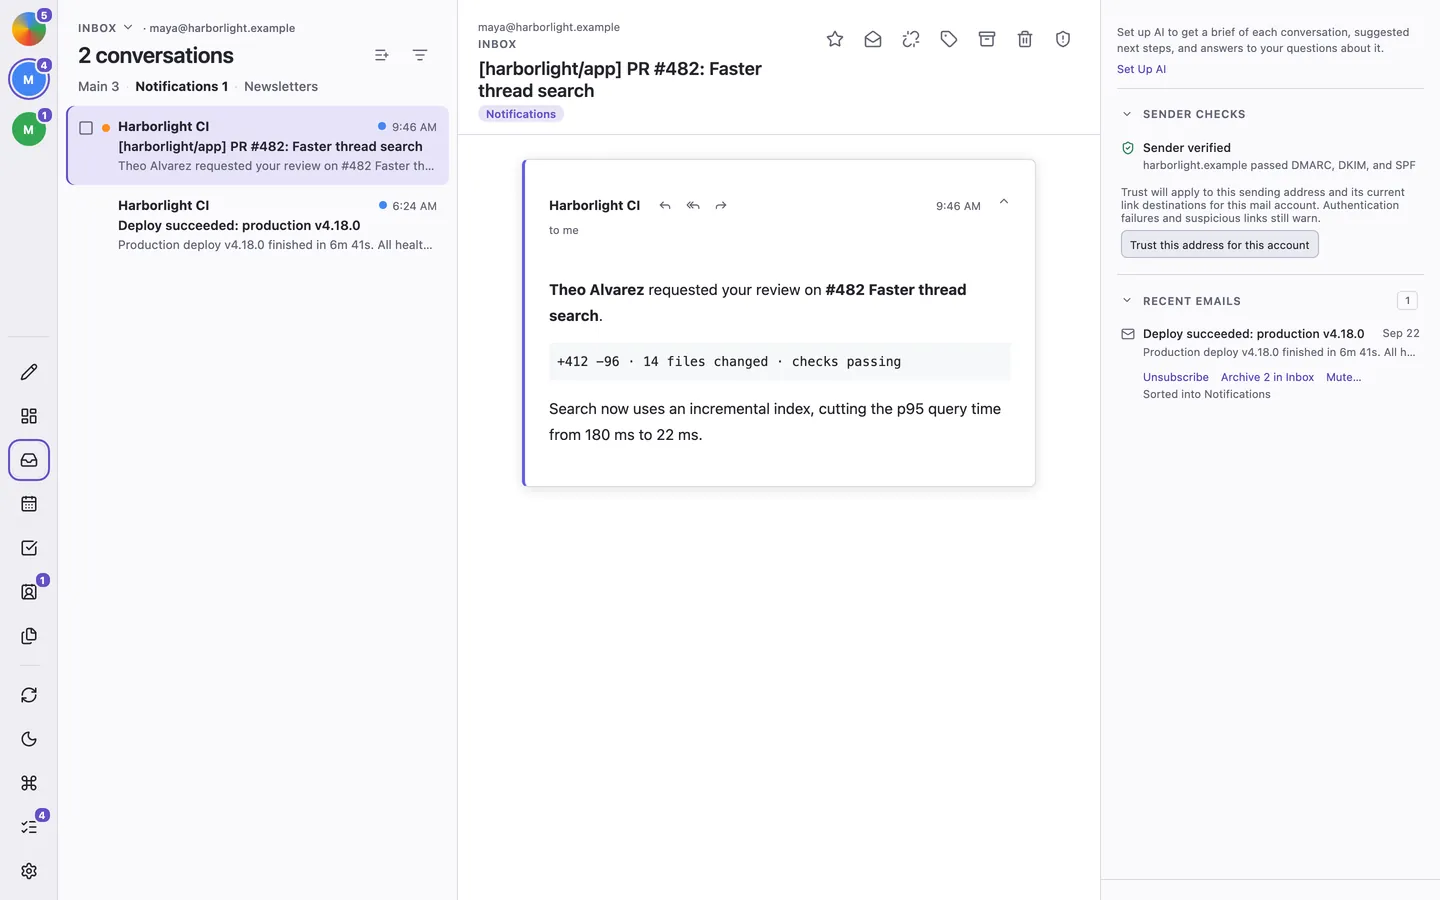Open the dashboard grid icon in sidebar
Screen dimensions: 1440x900
[x=29, y=416]
